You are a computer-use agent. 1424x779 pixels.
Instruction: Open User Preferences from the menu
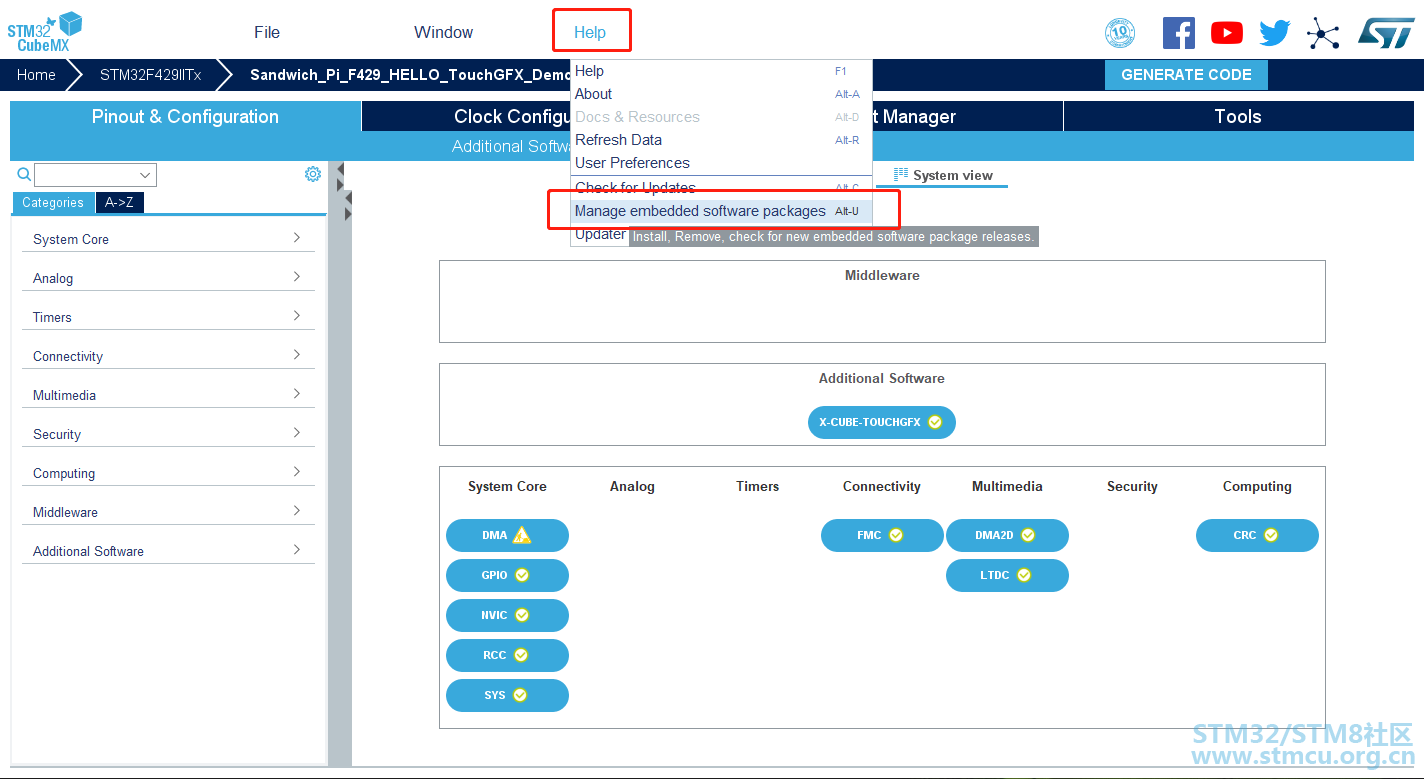pos(721,163)
